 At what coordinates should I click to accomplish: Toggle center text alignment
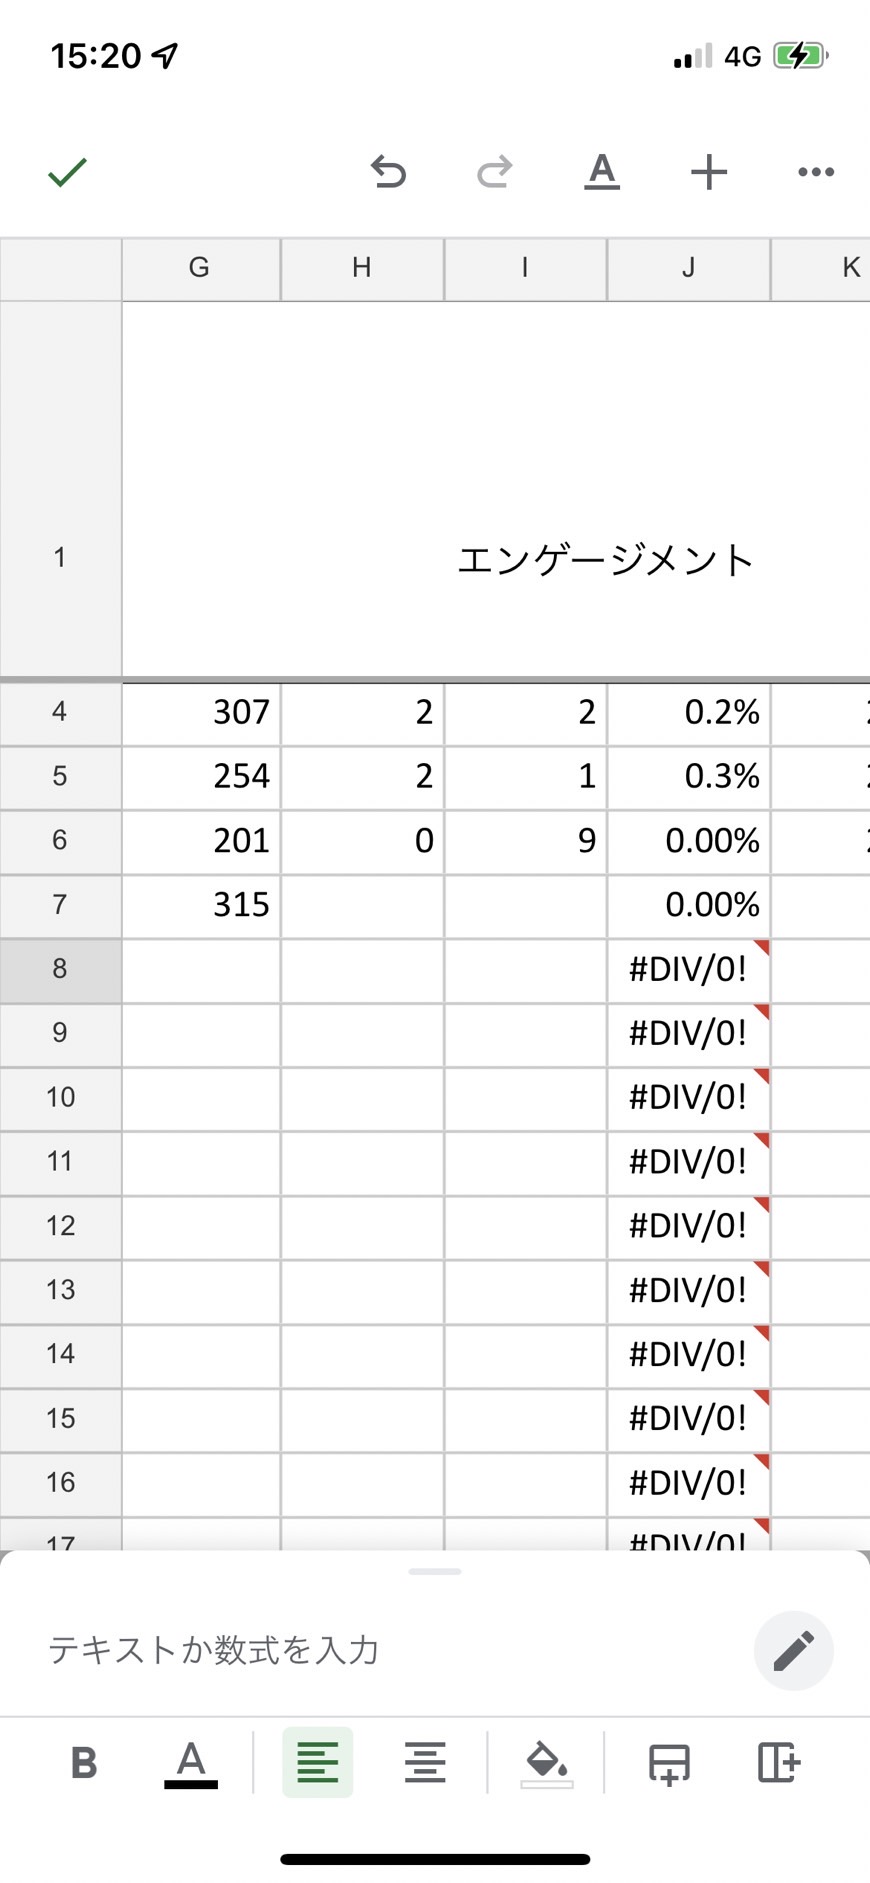pyautogui.click(x=425, y=1762)
